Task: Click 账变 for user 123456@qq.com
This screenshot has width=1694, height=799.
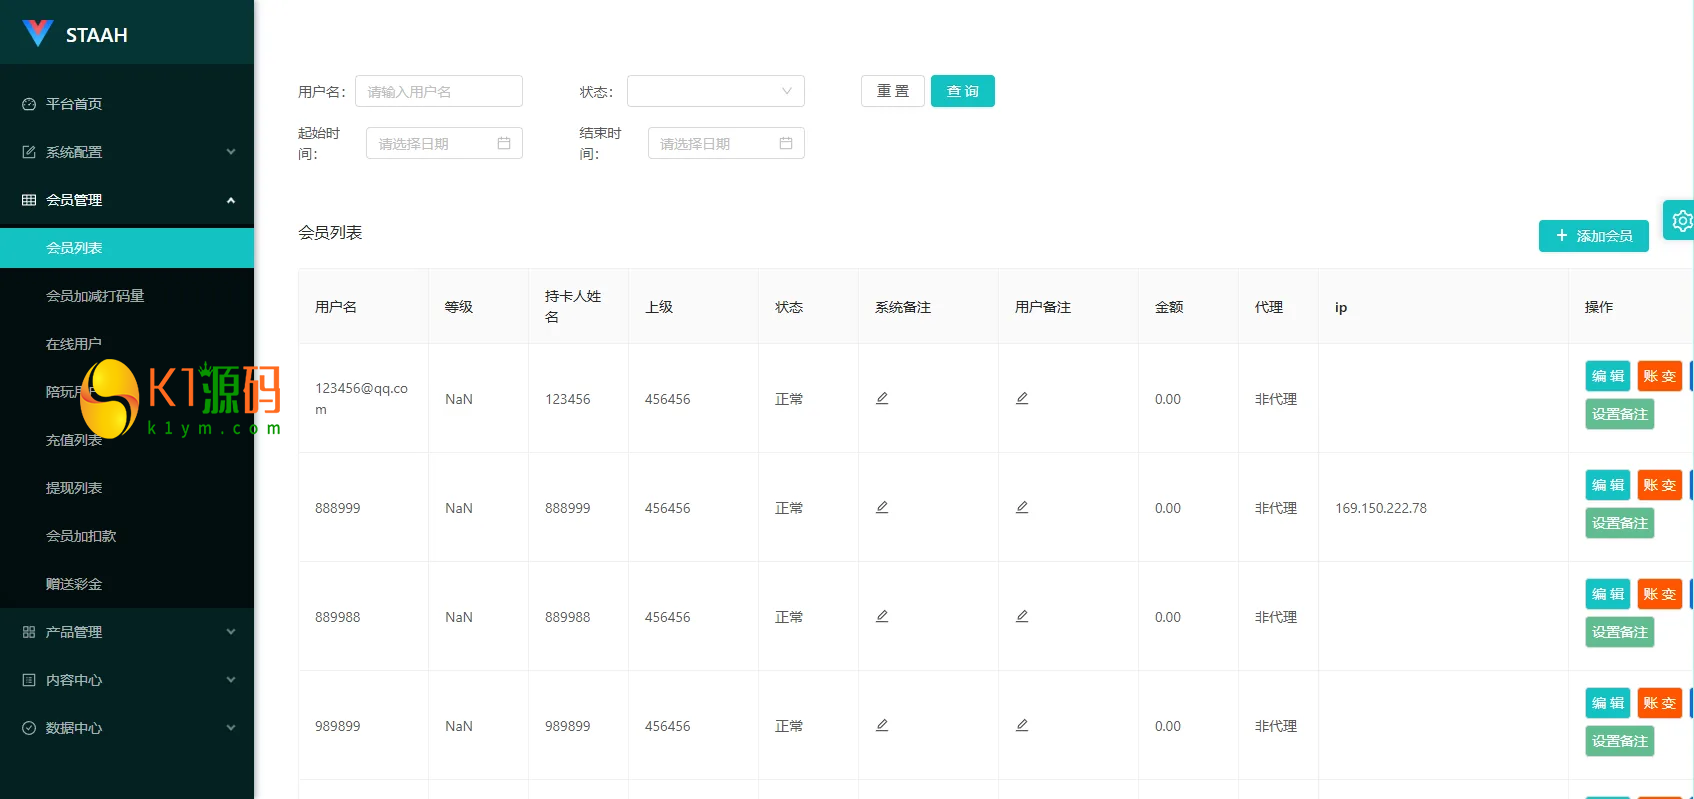Action: 1660,376
